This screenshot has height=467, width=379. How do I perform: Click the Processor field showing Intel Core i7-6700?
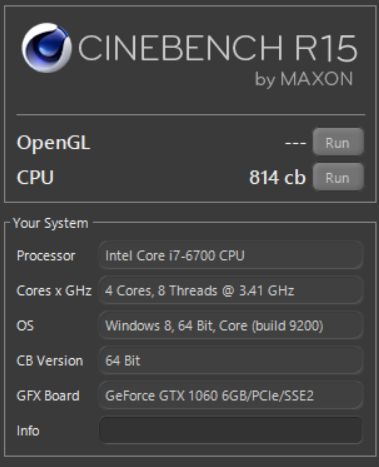point(231,256)
